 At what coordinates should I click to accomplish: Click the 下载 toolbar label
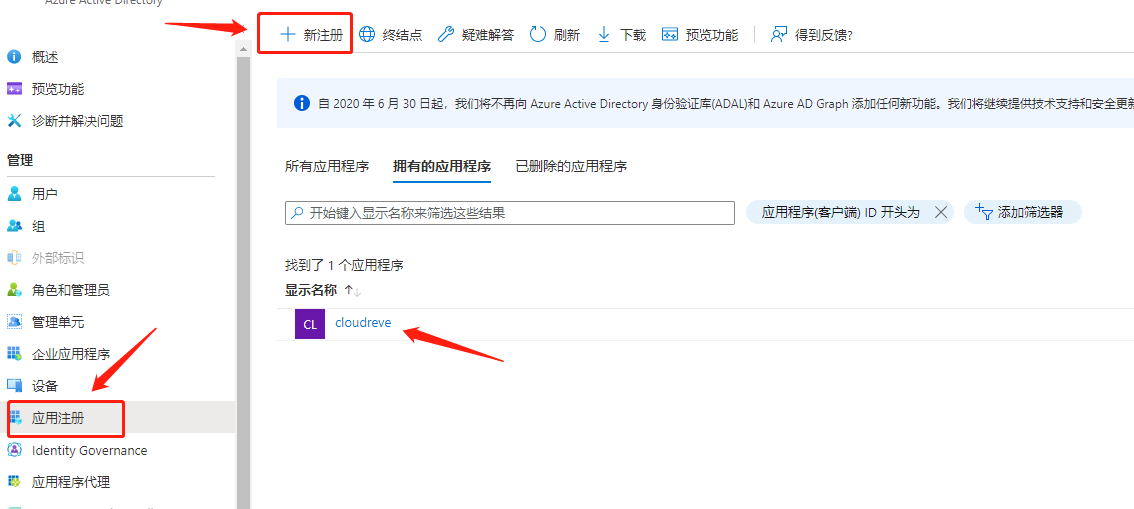633,35
